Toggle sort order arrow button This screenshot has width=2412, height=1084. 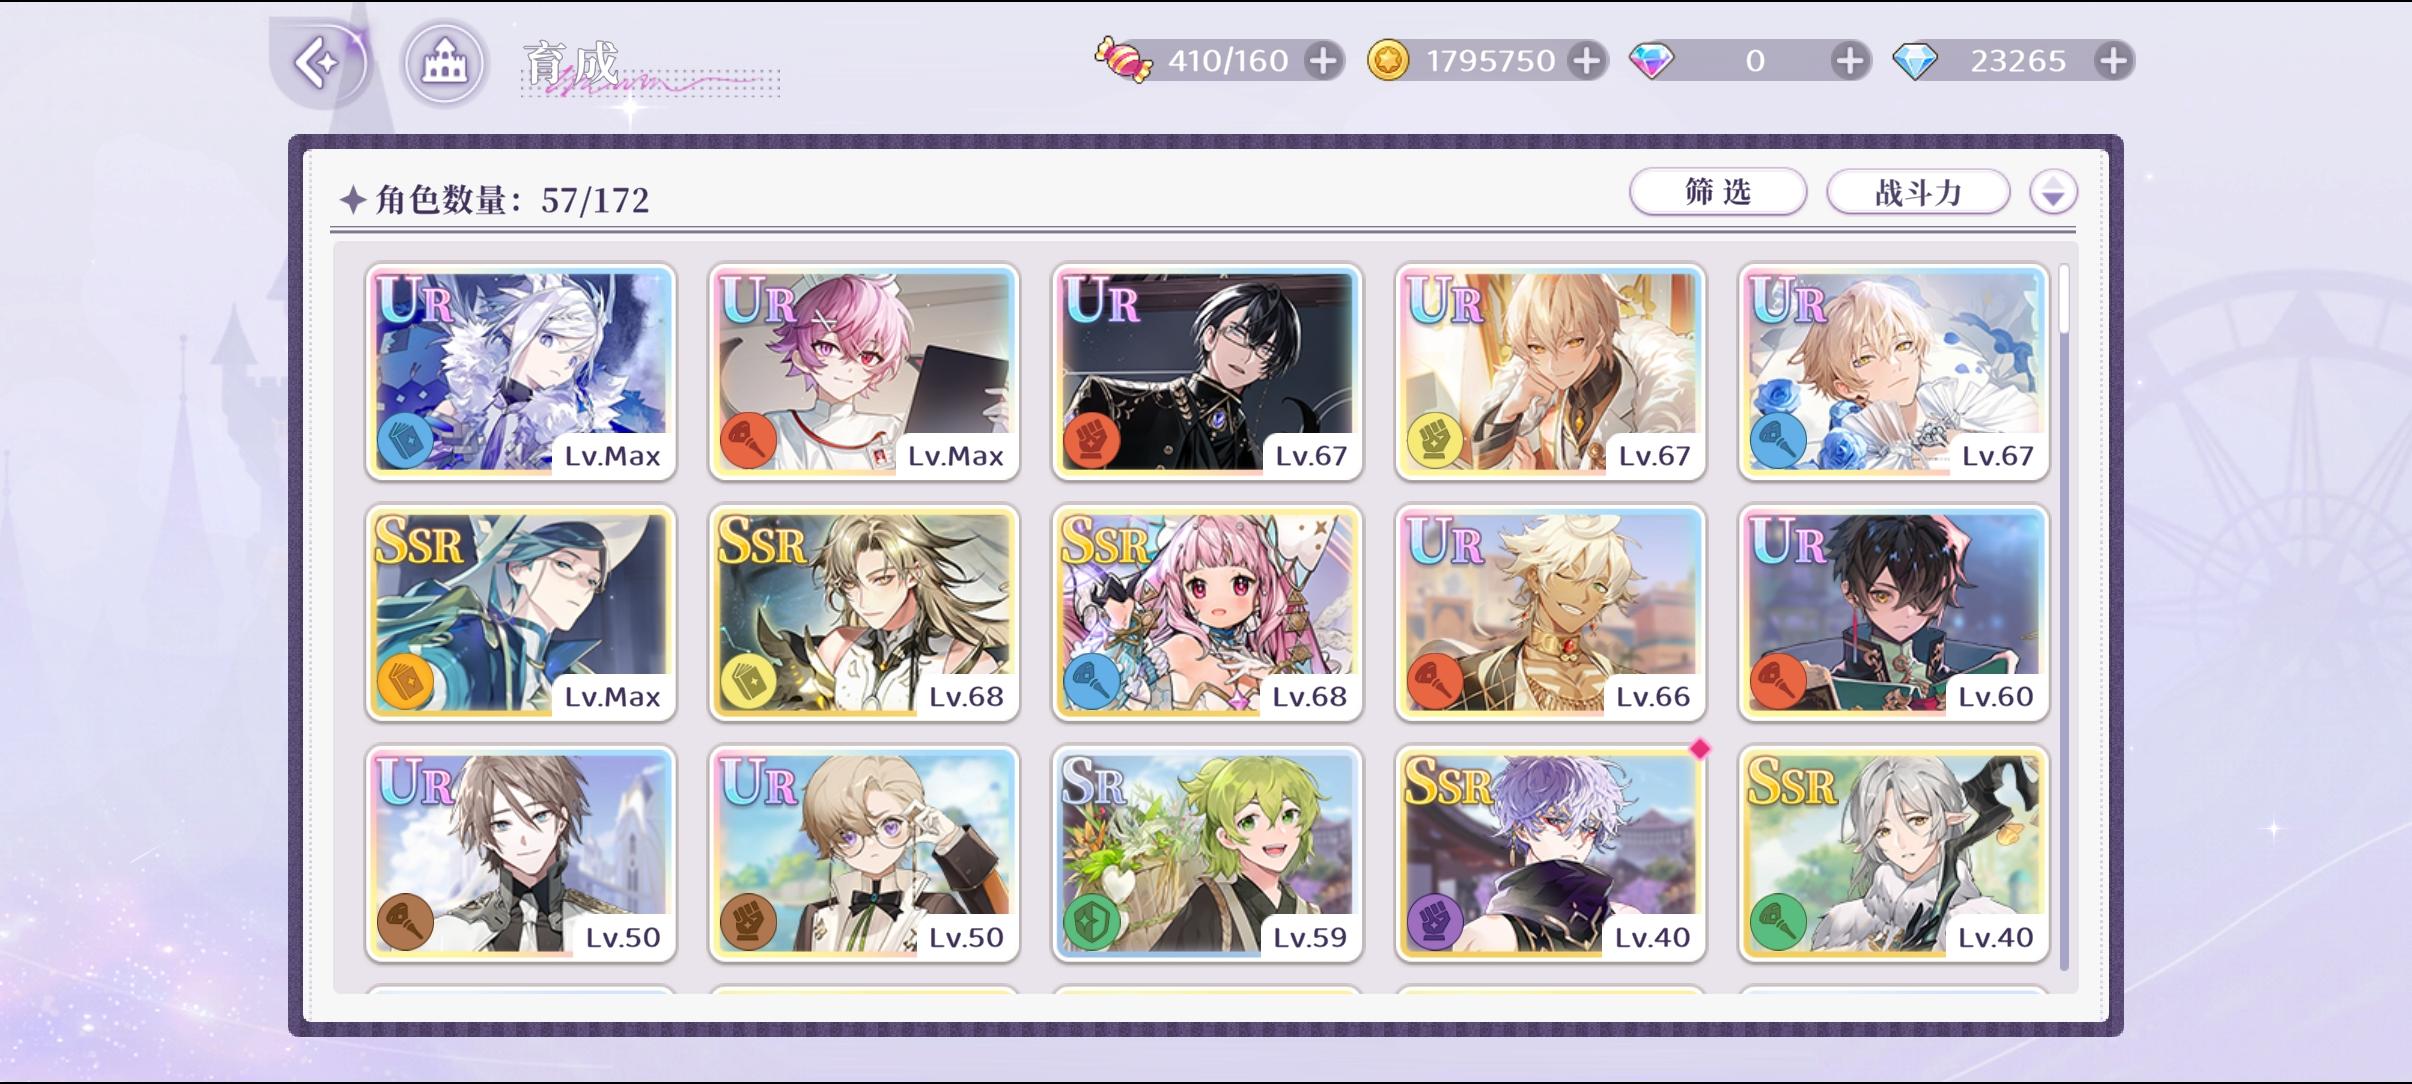click(x=2053, y=192)
